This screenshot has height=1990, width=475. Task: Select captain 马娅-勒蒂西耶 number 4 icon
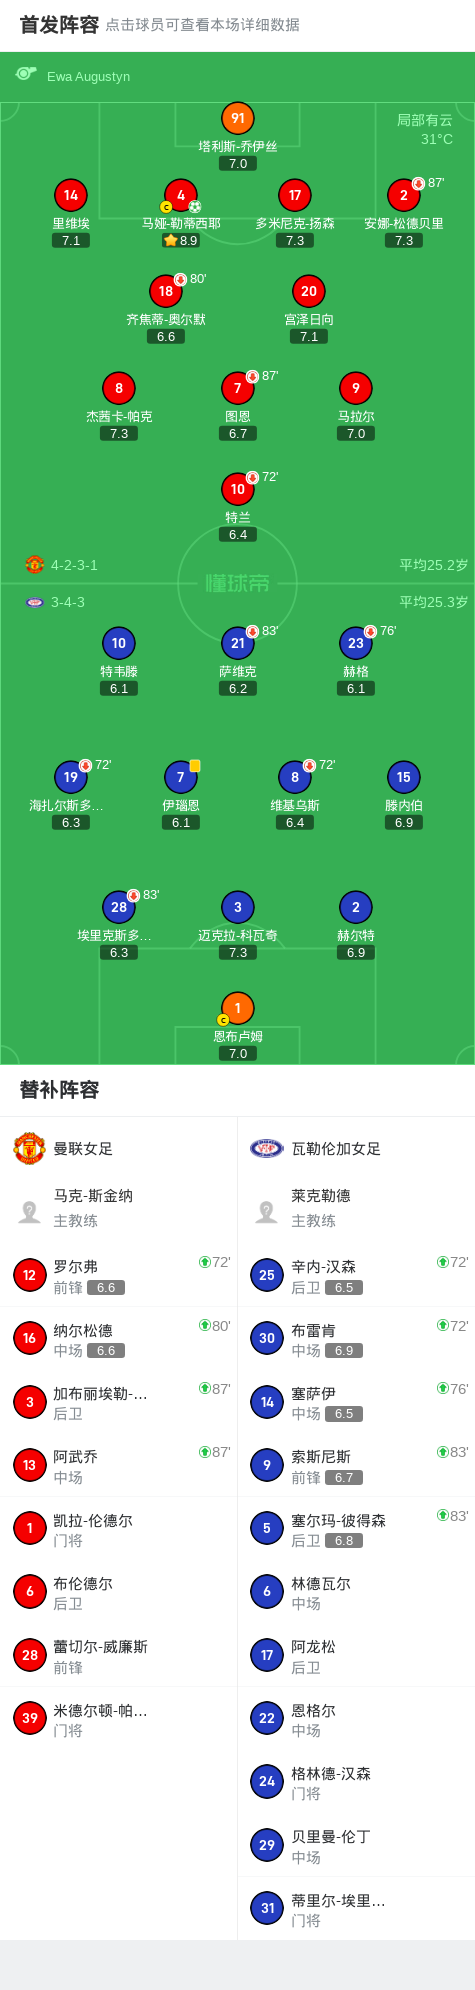(x=181, y=195)
